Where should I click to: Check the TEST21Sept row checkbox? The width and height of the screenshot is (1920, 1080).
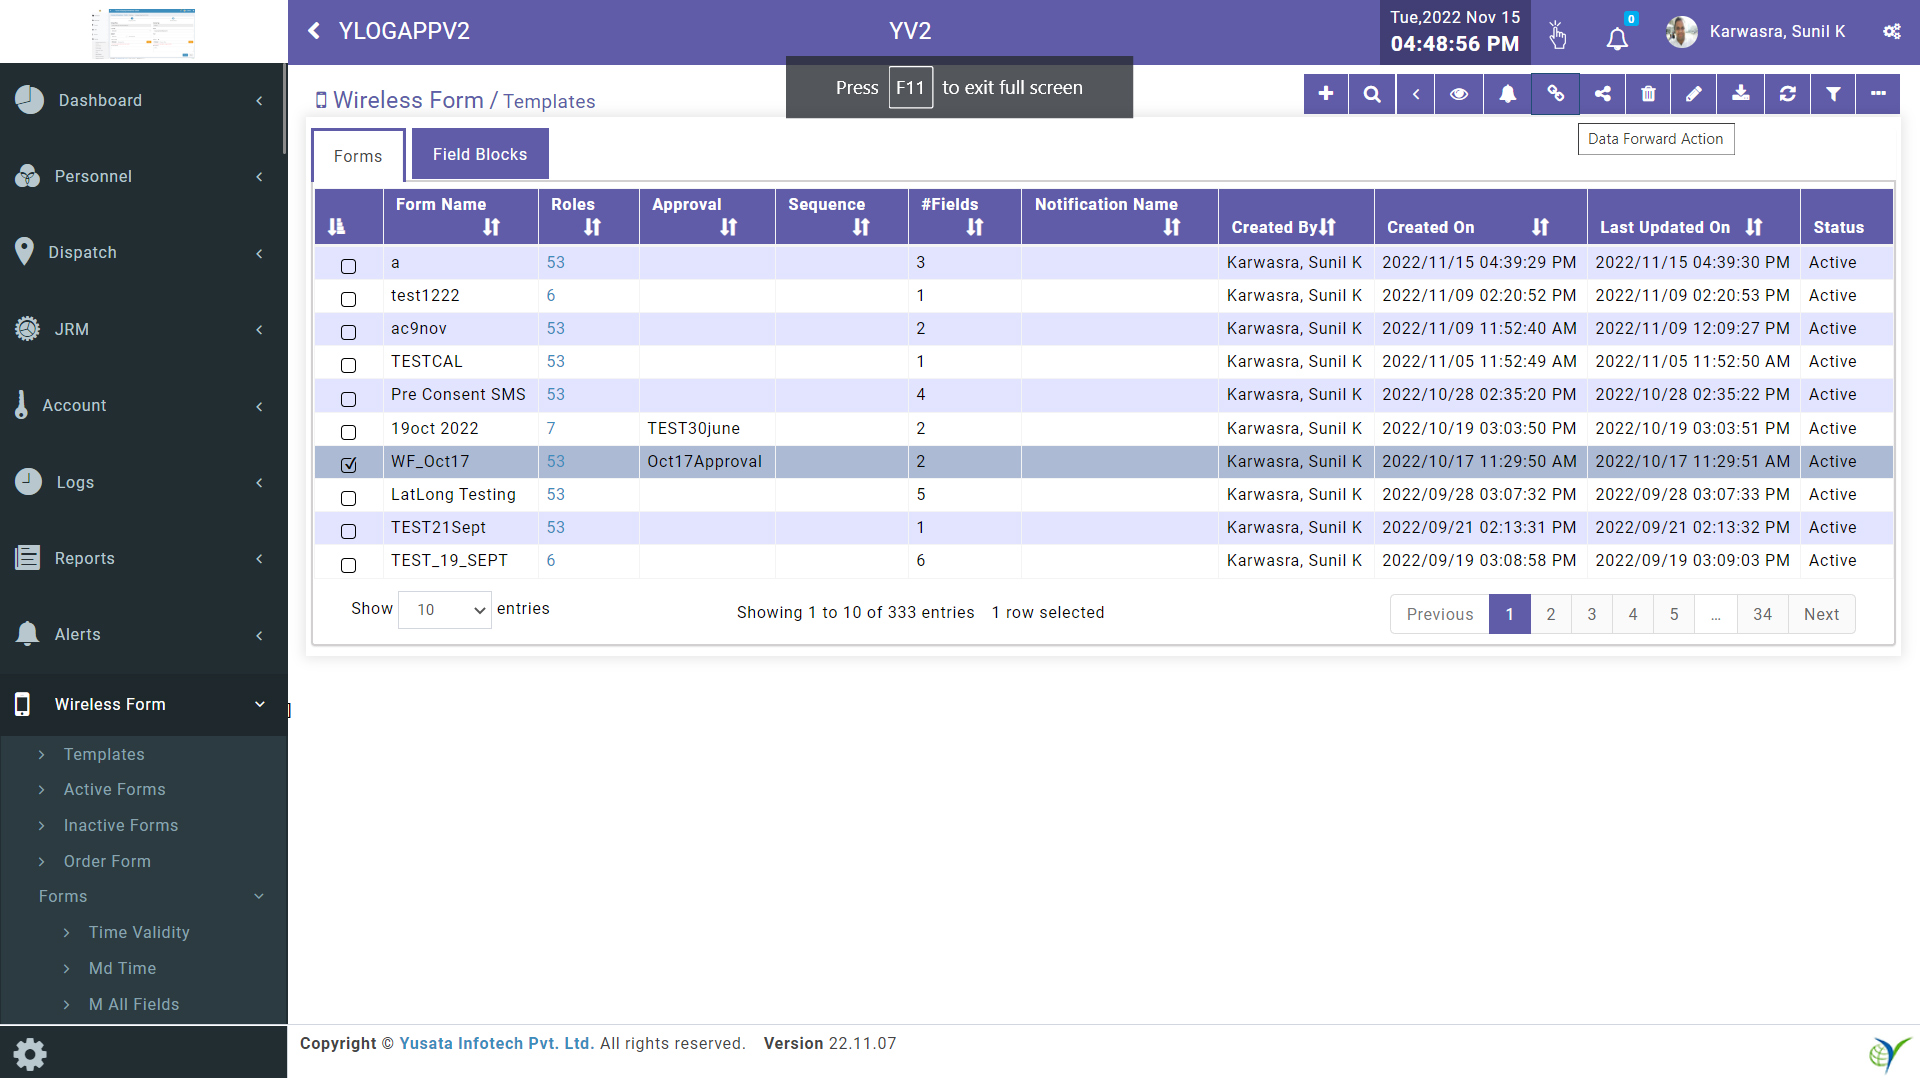point(348,531)
